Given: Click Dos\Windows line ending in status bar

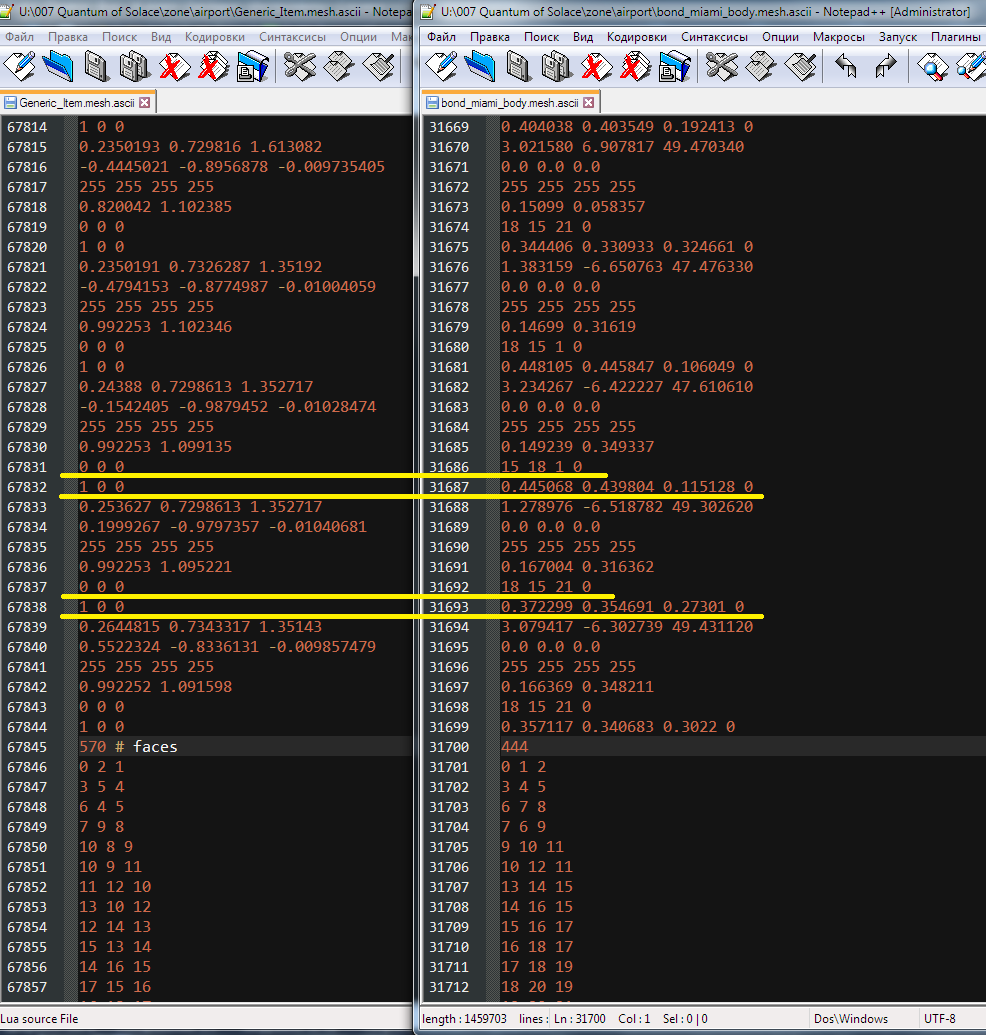Looking at the screenshot, I should click(851, 1018).
